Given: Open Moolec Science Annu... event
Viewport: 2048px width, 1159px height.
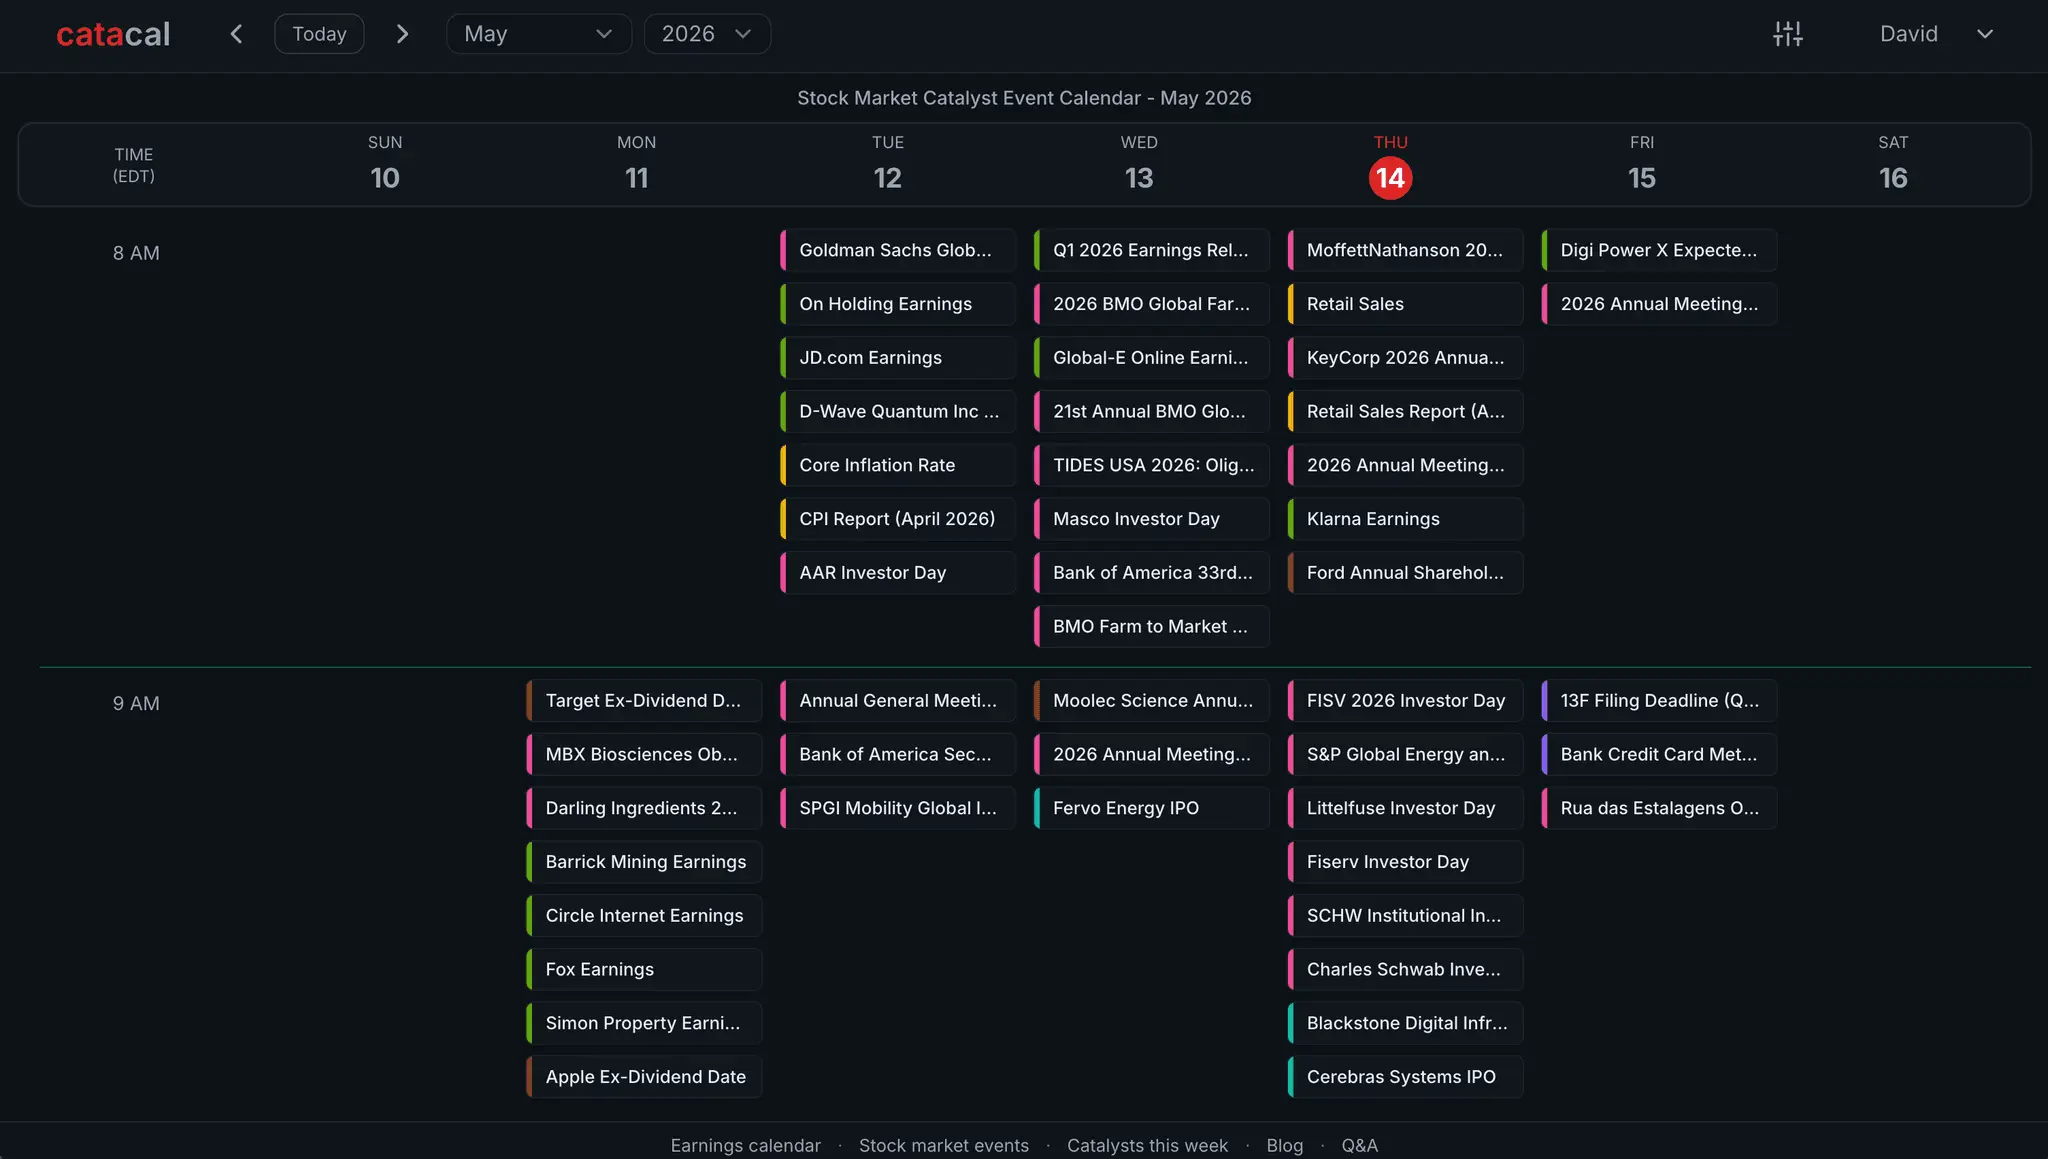Looking at the screenshot, I should click(x=1152, y=701).
